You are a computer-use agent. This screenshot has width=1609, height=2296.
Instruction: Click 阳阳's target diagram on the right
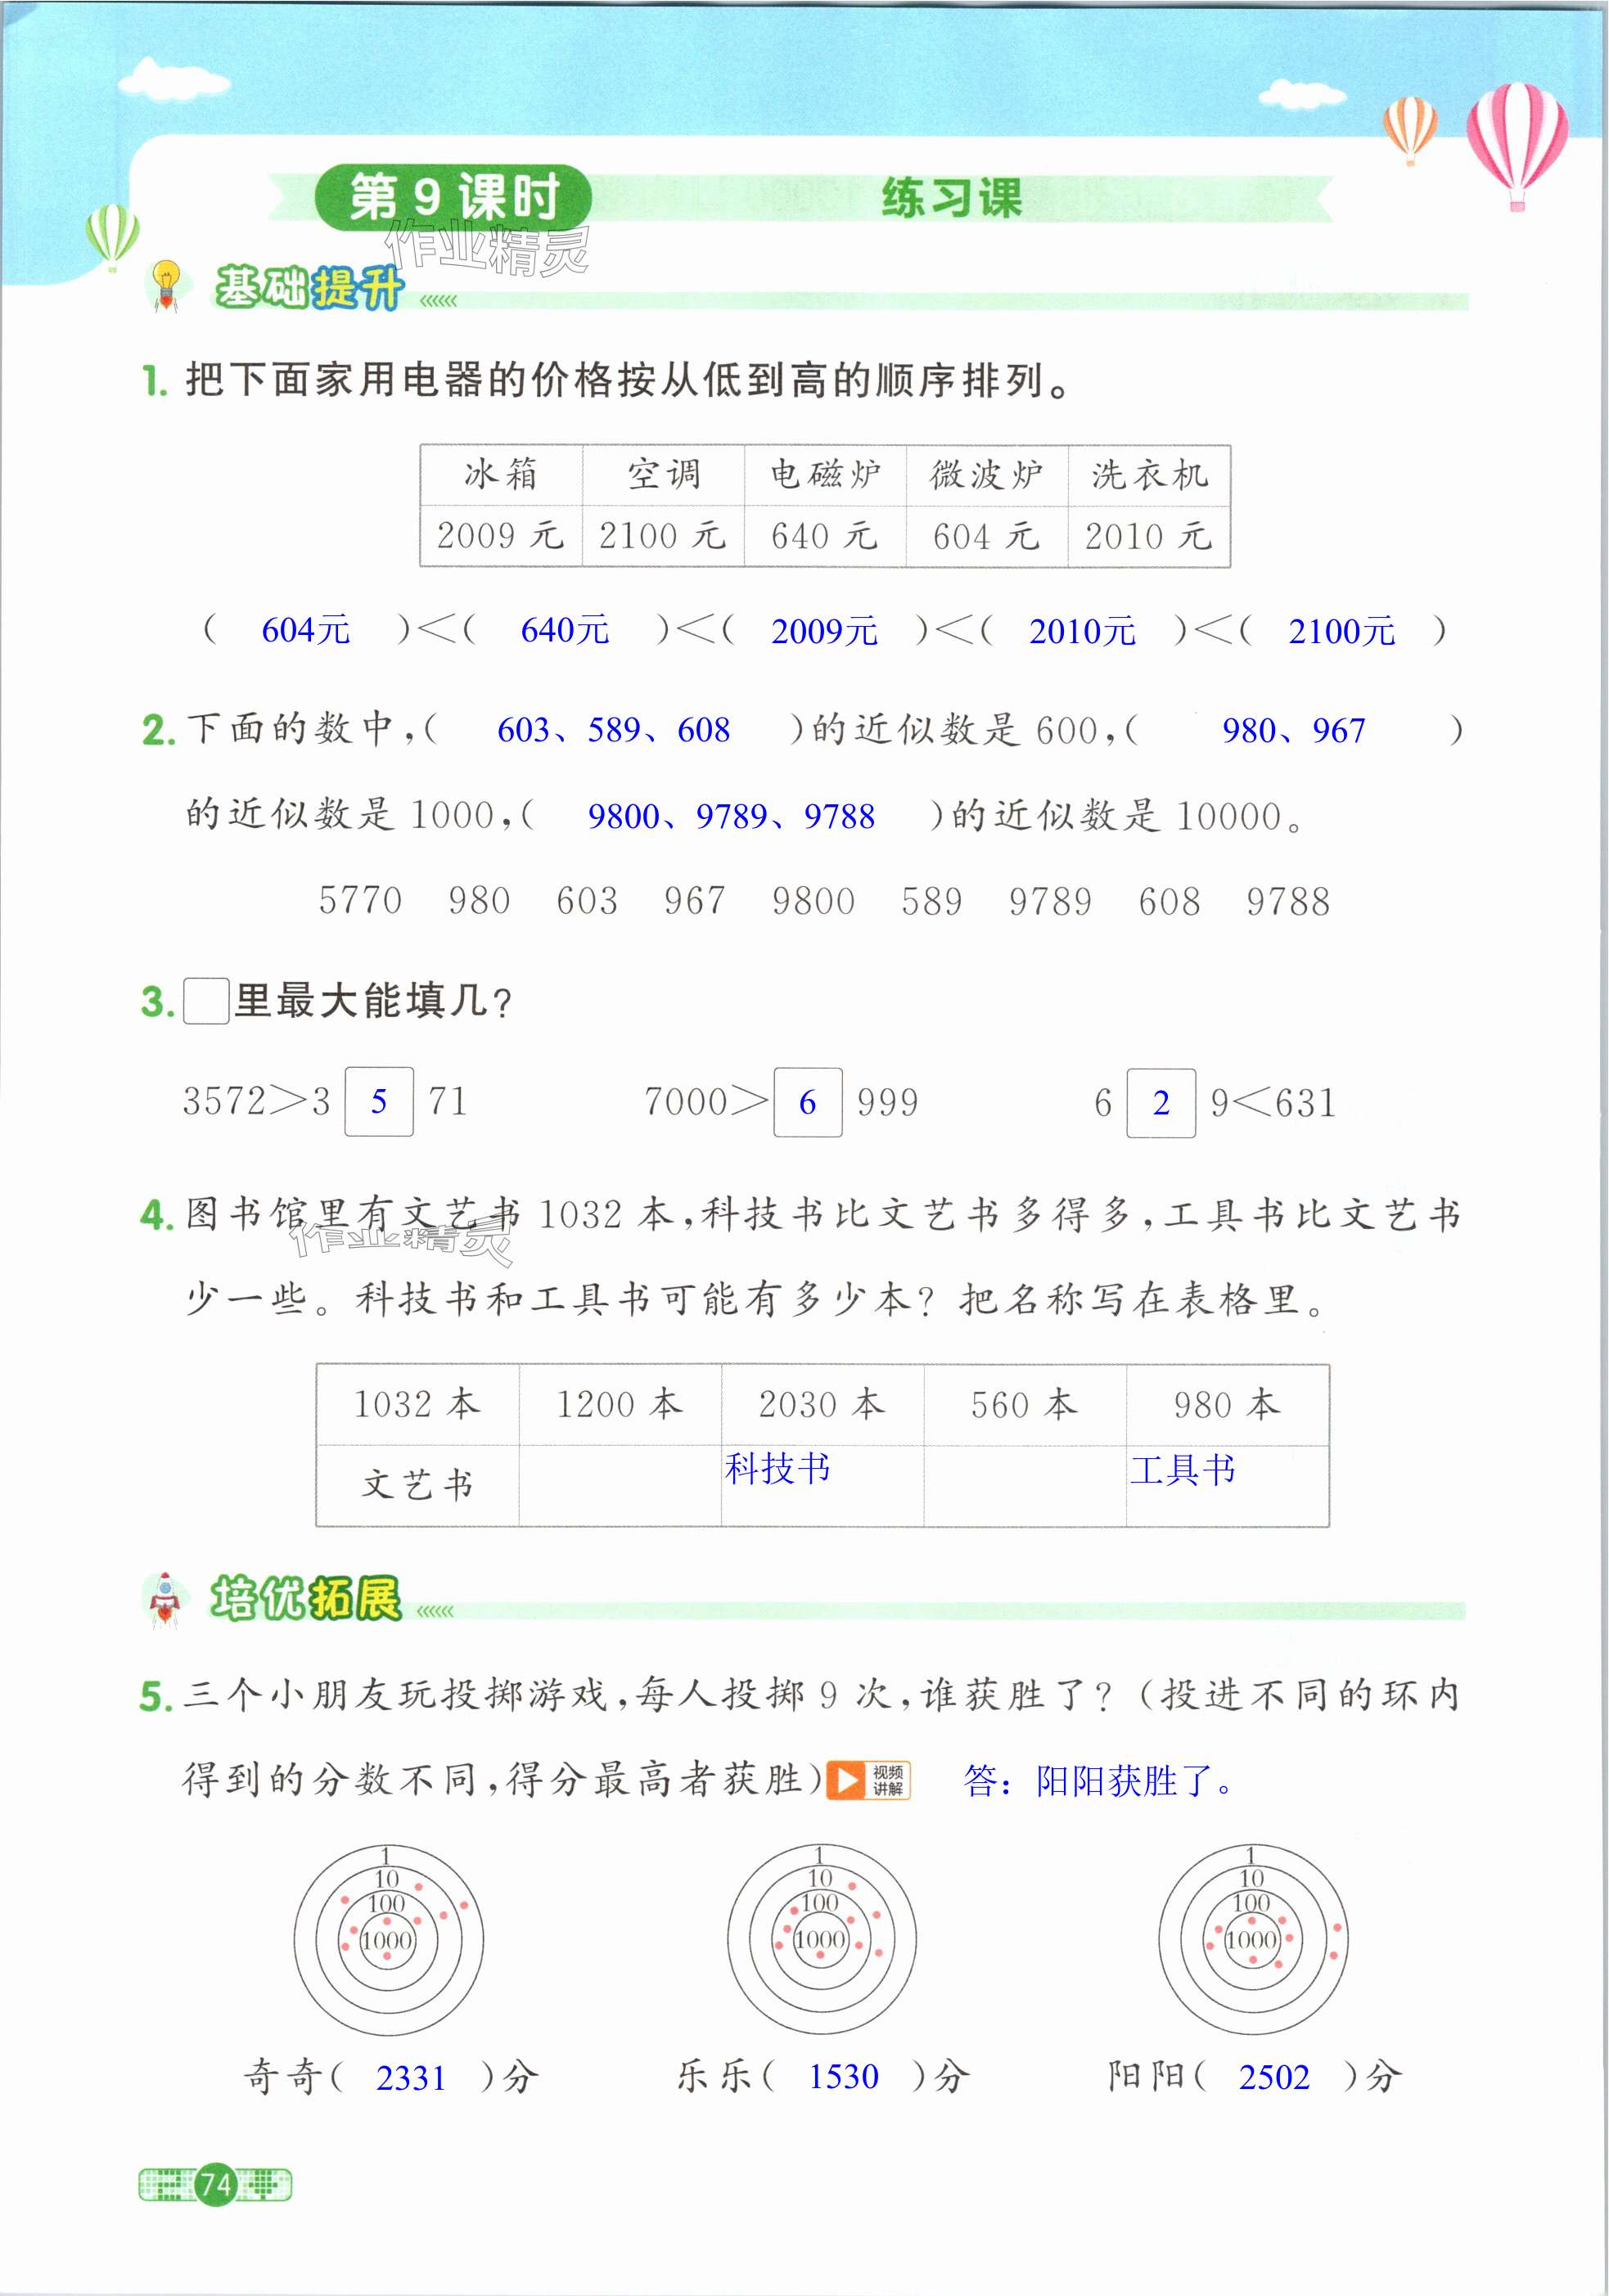1252,1939
